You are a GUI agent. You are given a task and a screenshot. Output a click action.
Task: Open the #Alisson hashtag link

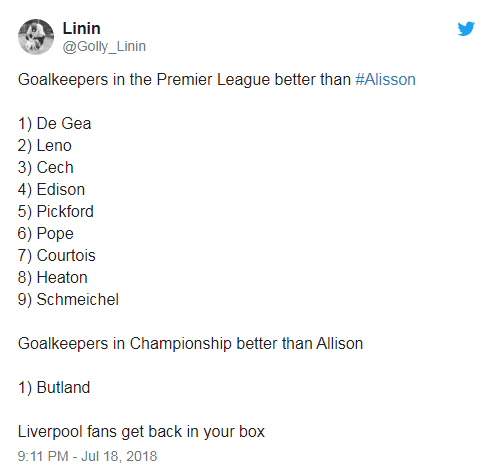coord(385,80)
